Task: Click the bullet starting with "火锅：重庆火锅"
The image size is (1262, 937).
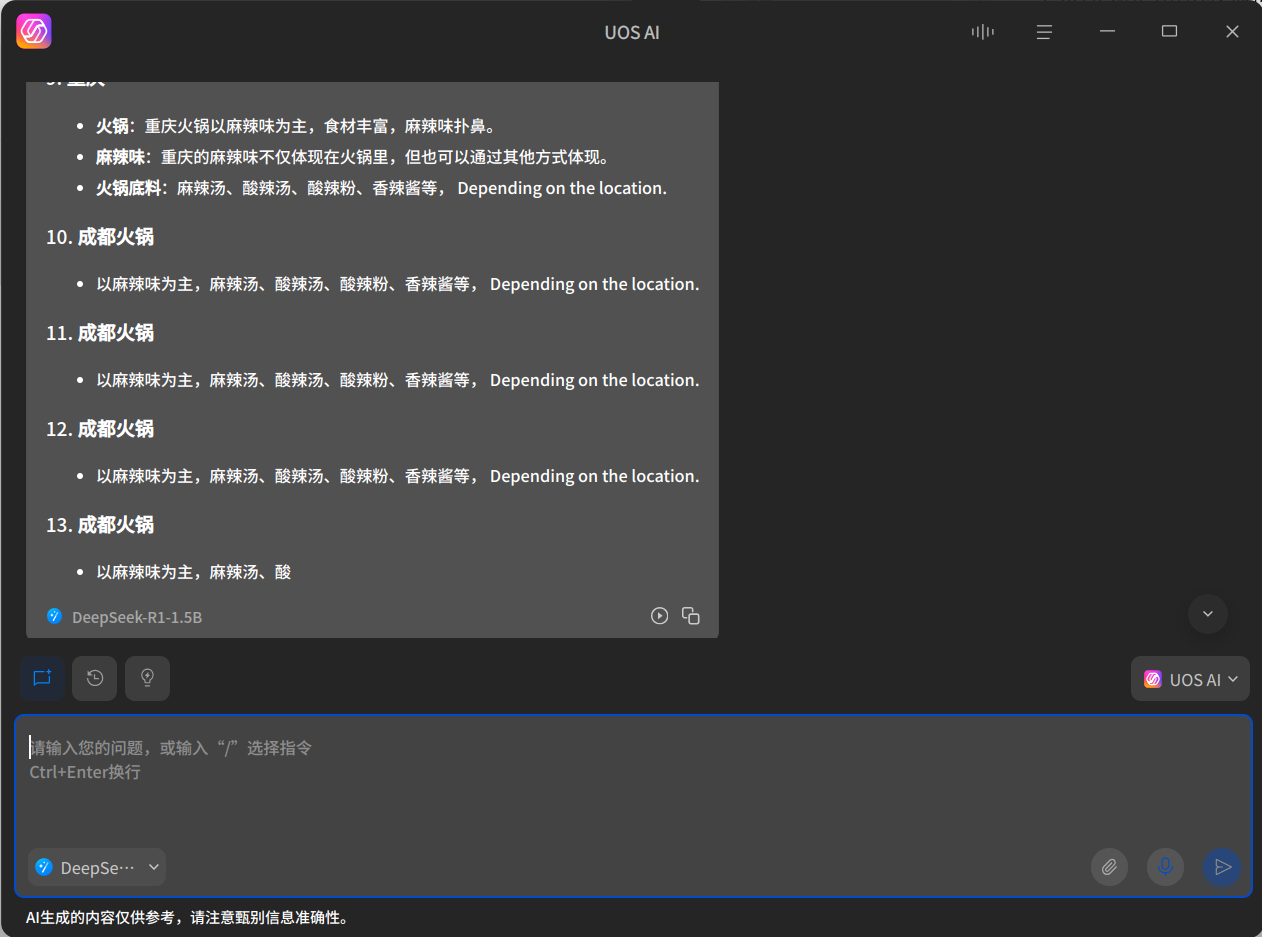Action: [296, 126]
